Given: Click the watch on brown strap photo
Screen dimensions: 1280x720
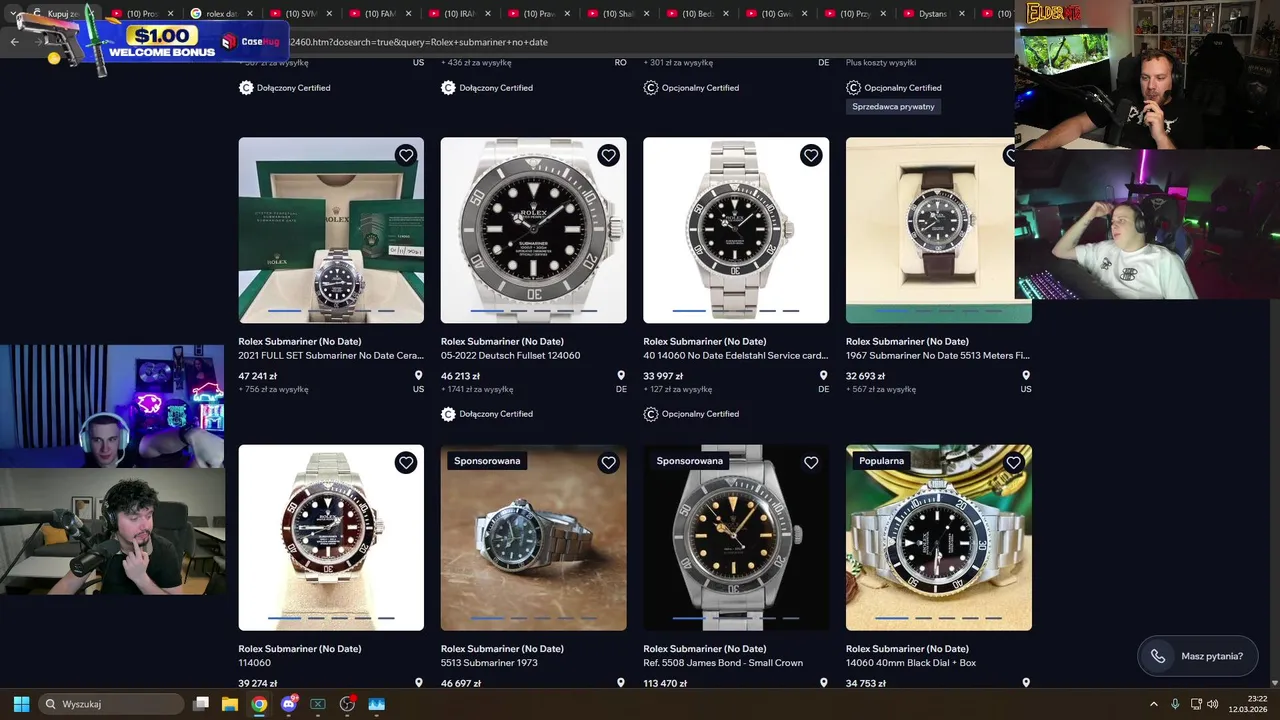Looking at the screenshot, I should (x=938, y=230).
